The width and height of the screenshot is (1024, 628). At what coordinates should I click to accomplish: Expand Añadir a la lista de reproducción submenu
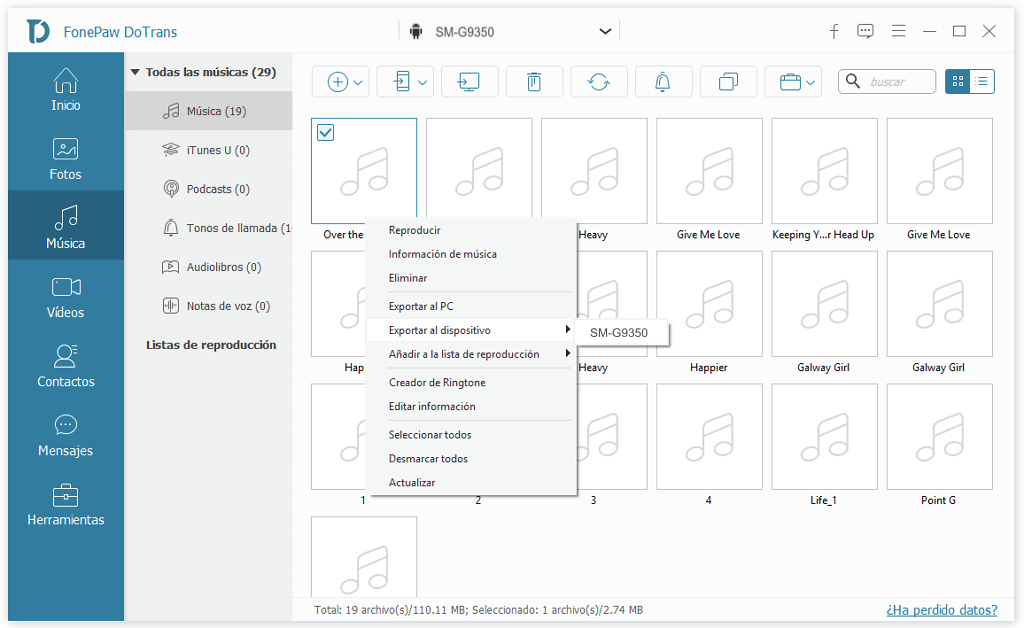point(568,353)
